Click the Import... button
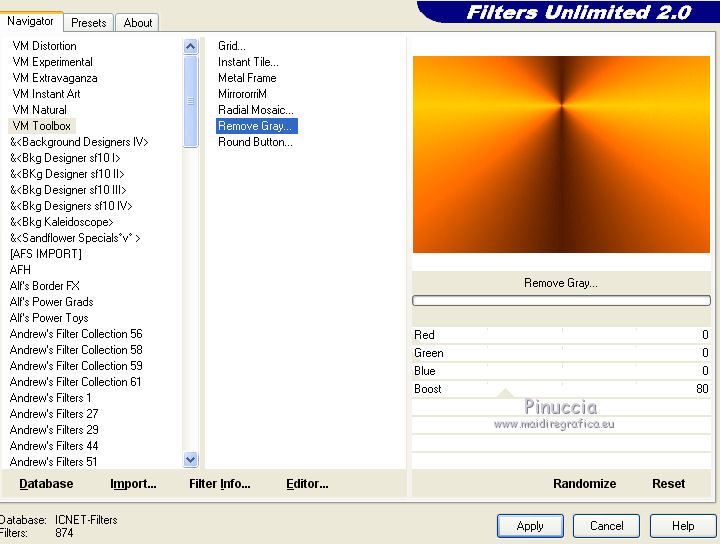This screenshot has width=720, height=544. (x=133, y=483)
